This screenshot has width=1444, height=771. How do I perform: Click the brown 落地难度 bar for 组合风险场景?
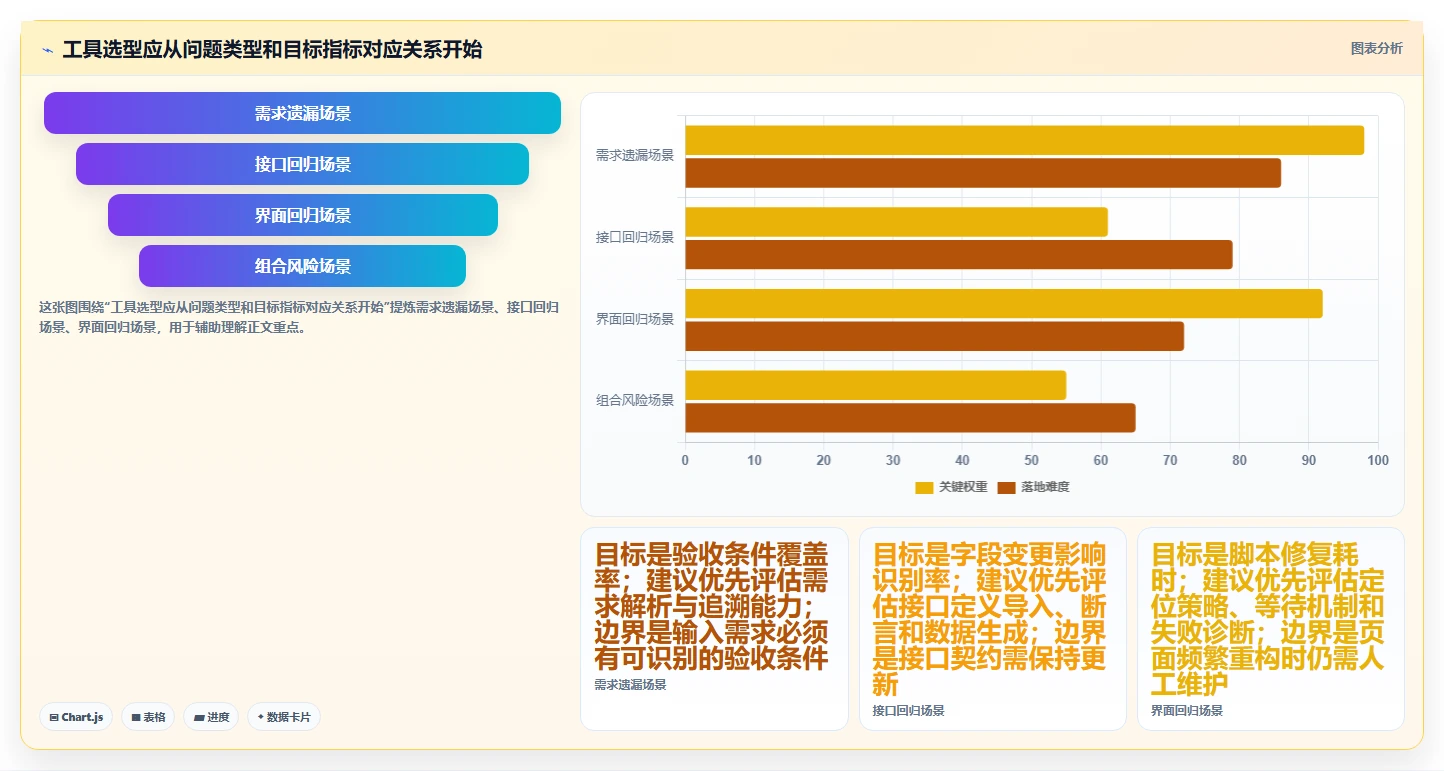click(910, 418)
